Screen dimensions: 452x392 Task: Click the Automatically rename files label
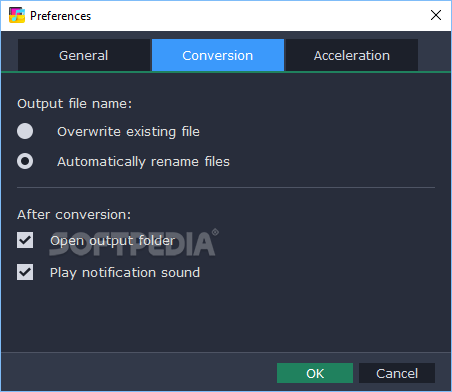click(143, 162)
